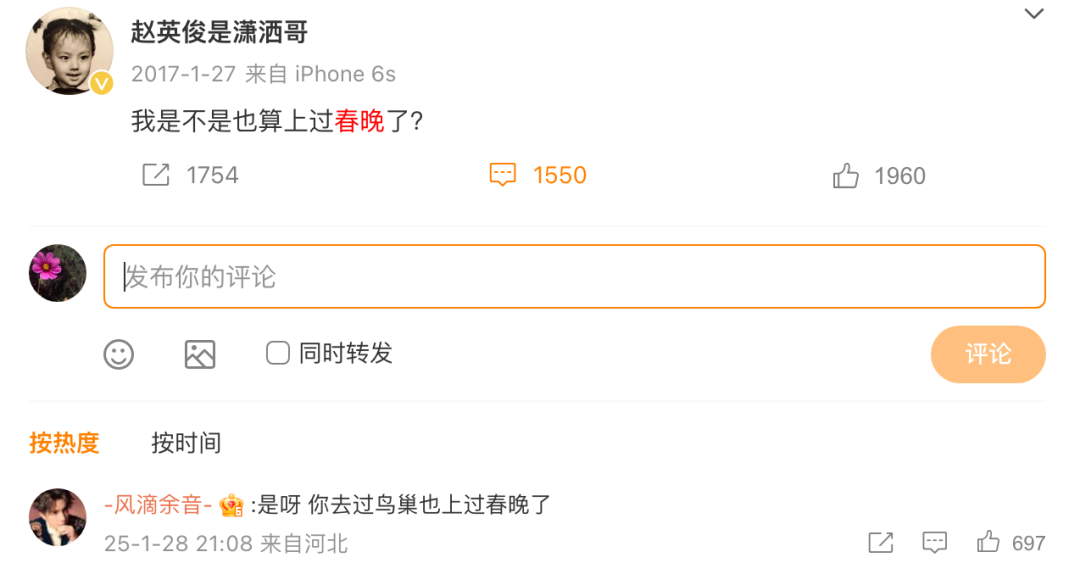
Task: Click the repost icon showing 1754
Action: (156, 176)
